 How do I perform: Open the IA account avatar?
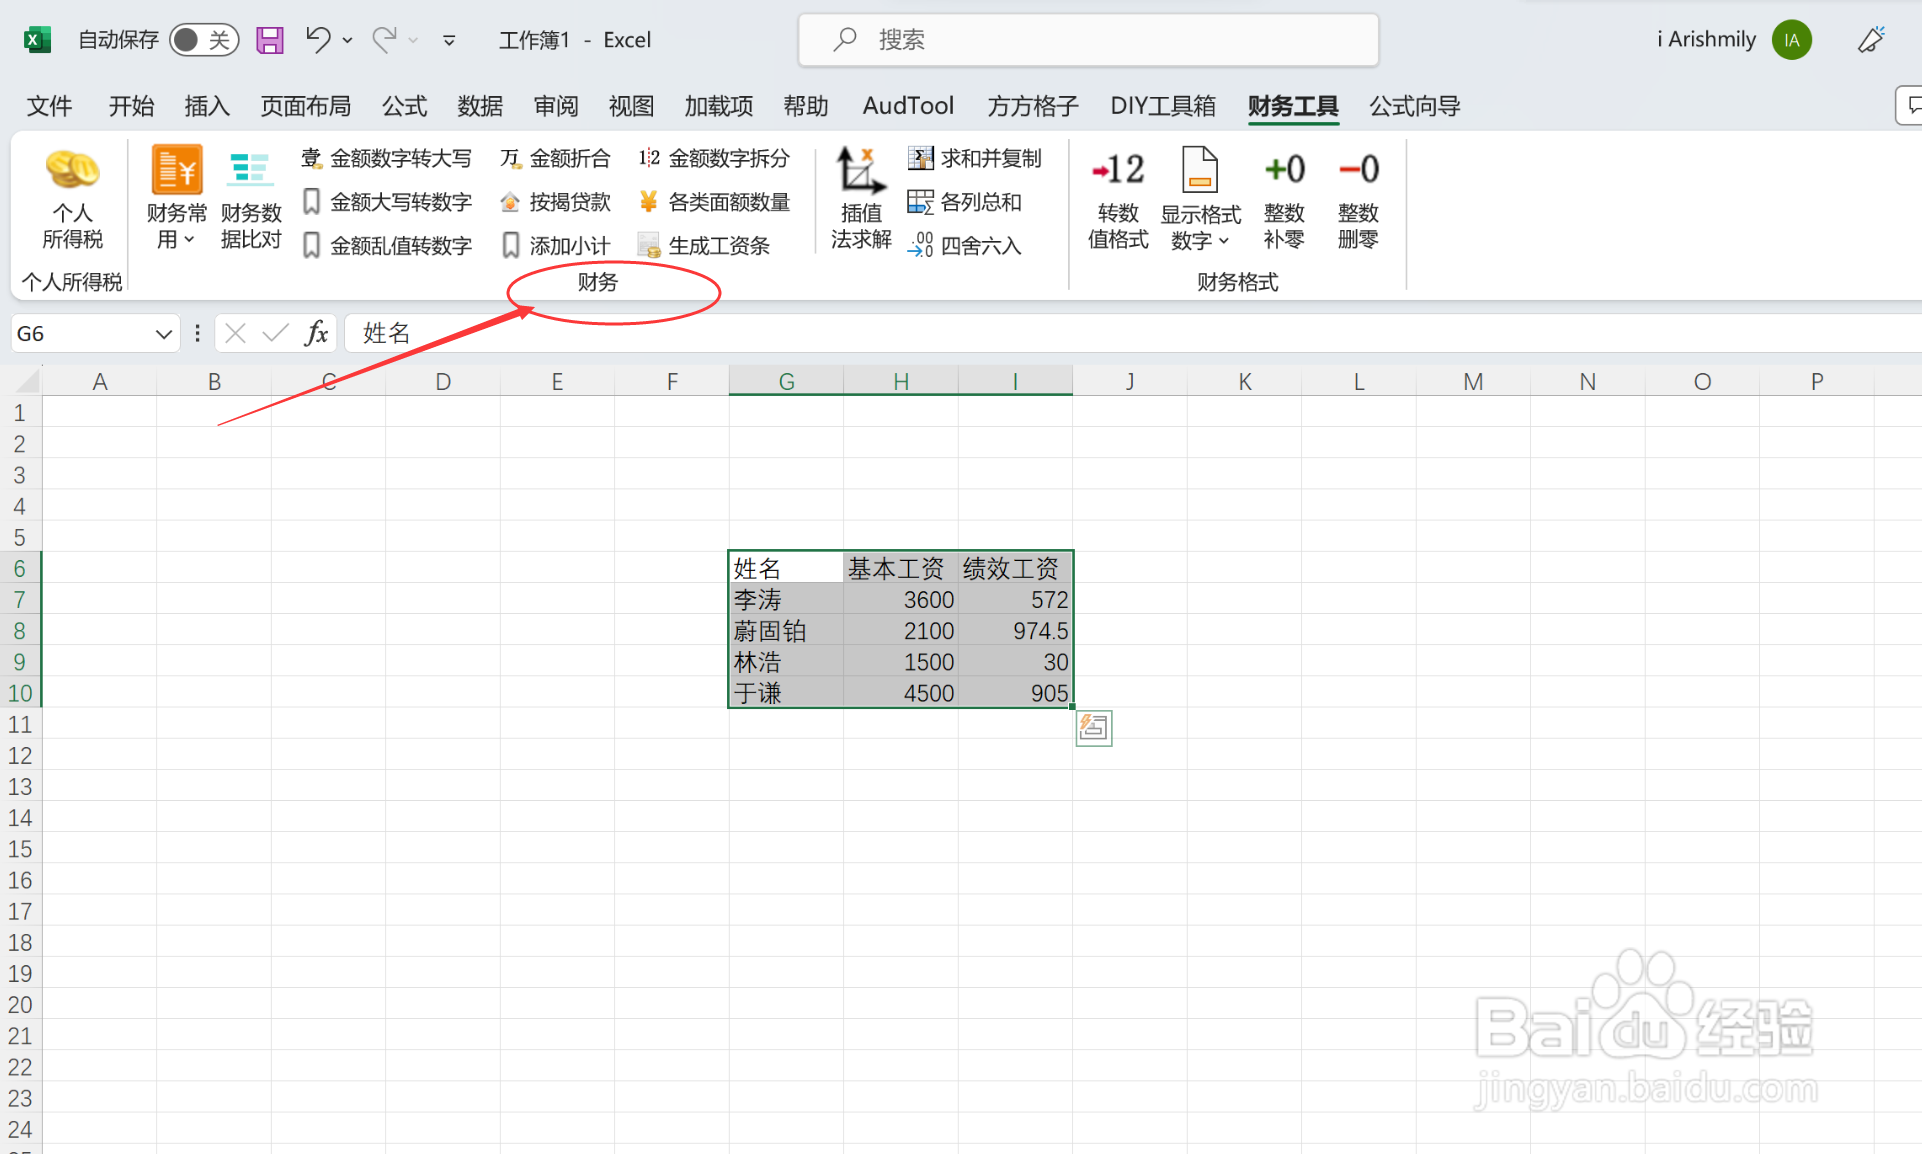tap(1791, 40)
